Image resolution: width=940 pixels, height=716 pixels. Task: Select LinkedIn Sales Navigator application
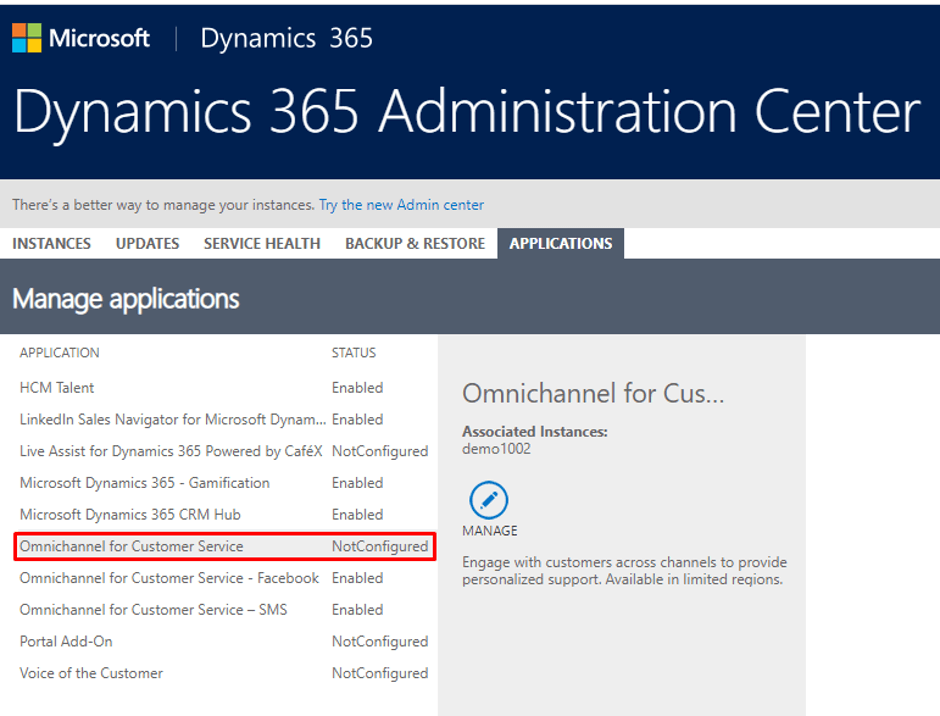pos(225,420)
